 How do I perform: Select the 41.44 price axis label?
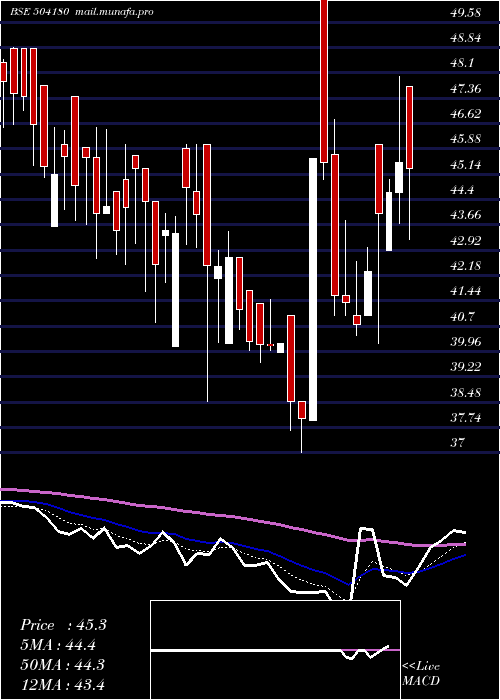point(465,291)
